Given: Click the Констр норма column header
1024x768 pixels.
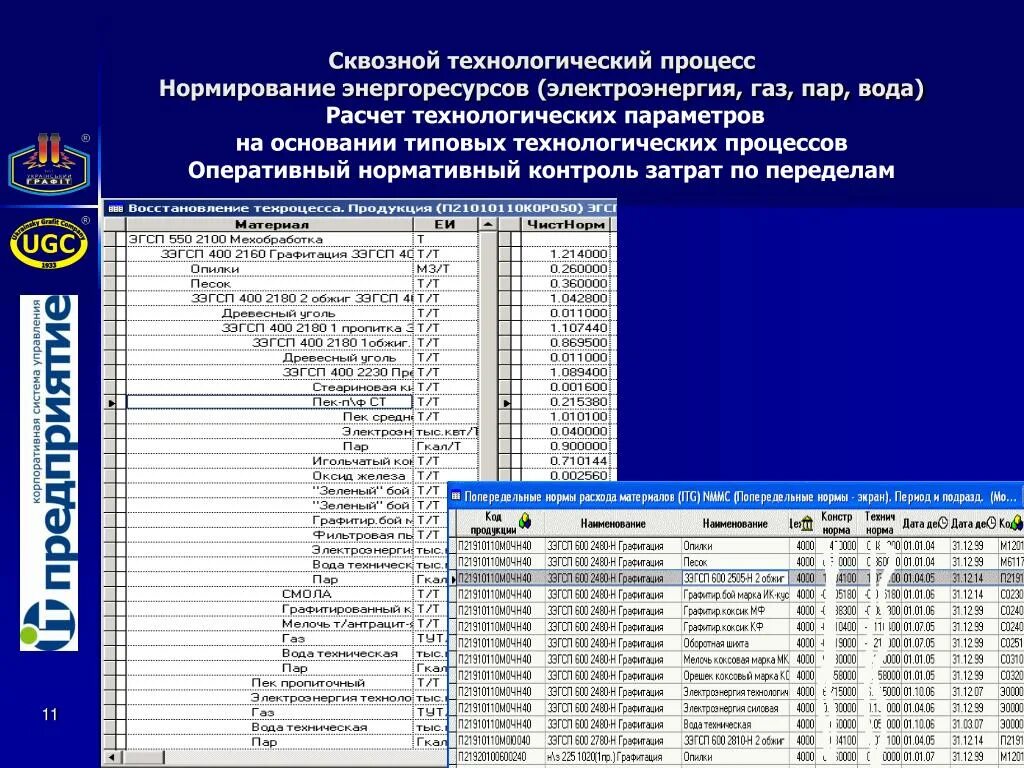Looking at the screenshot, I should point(838,521).
